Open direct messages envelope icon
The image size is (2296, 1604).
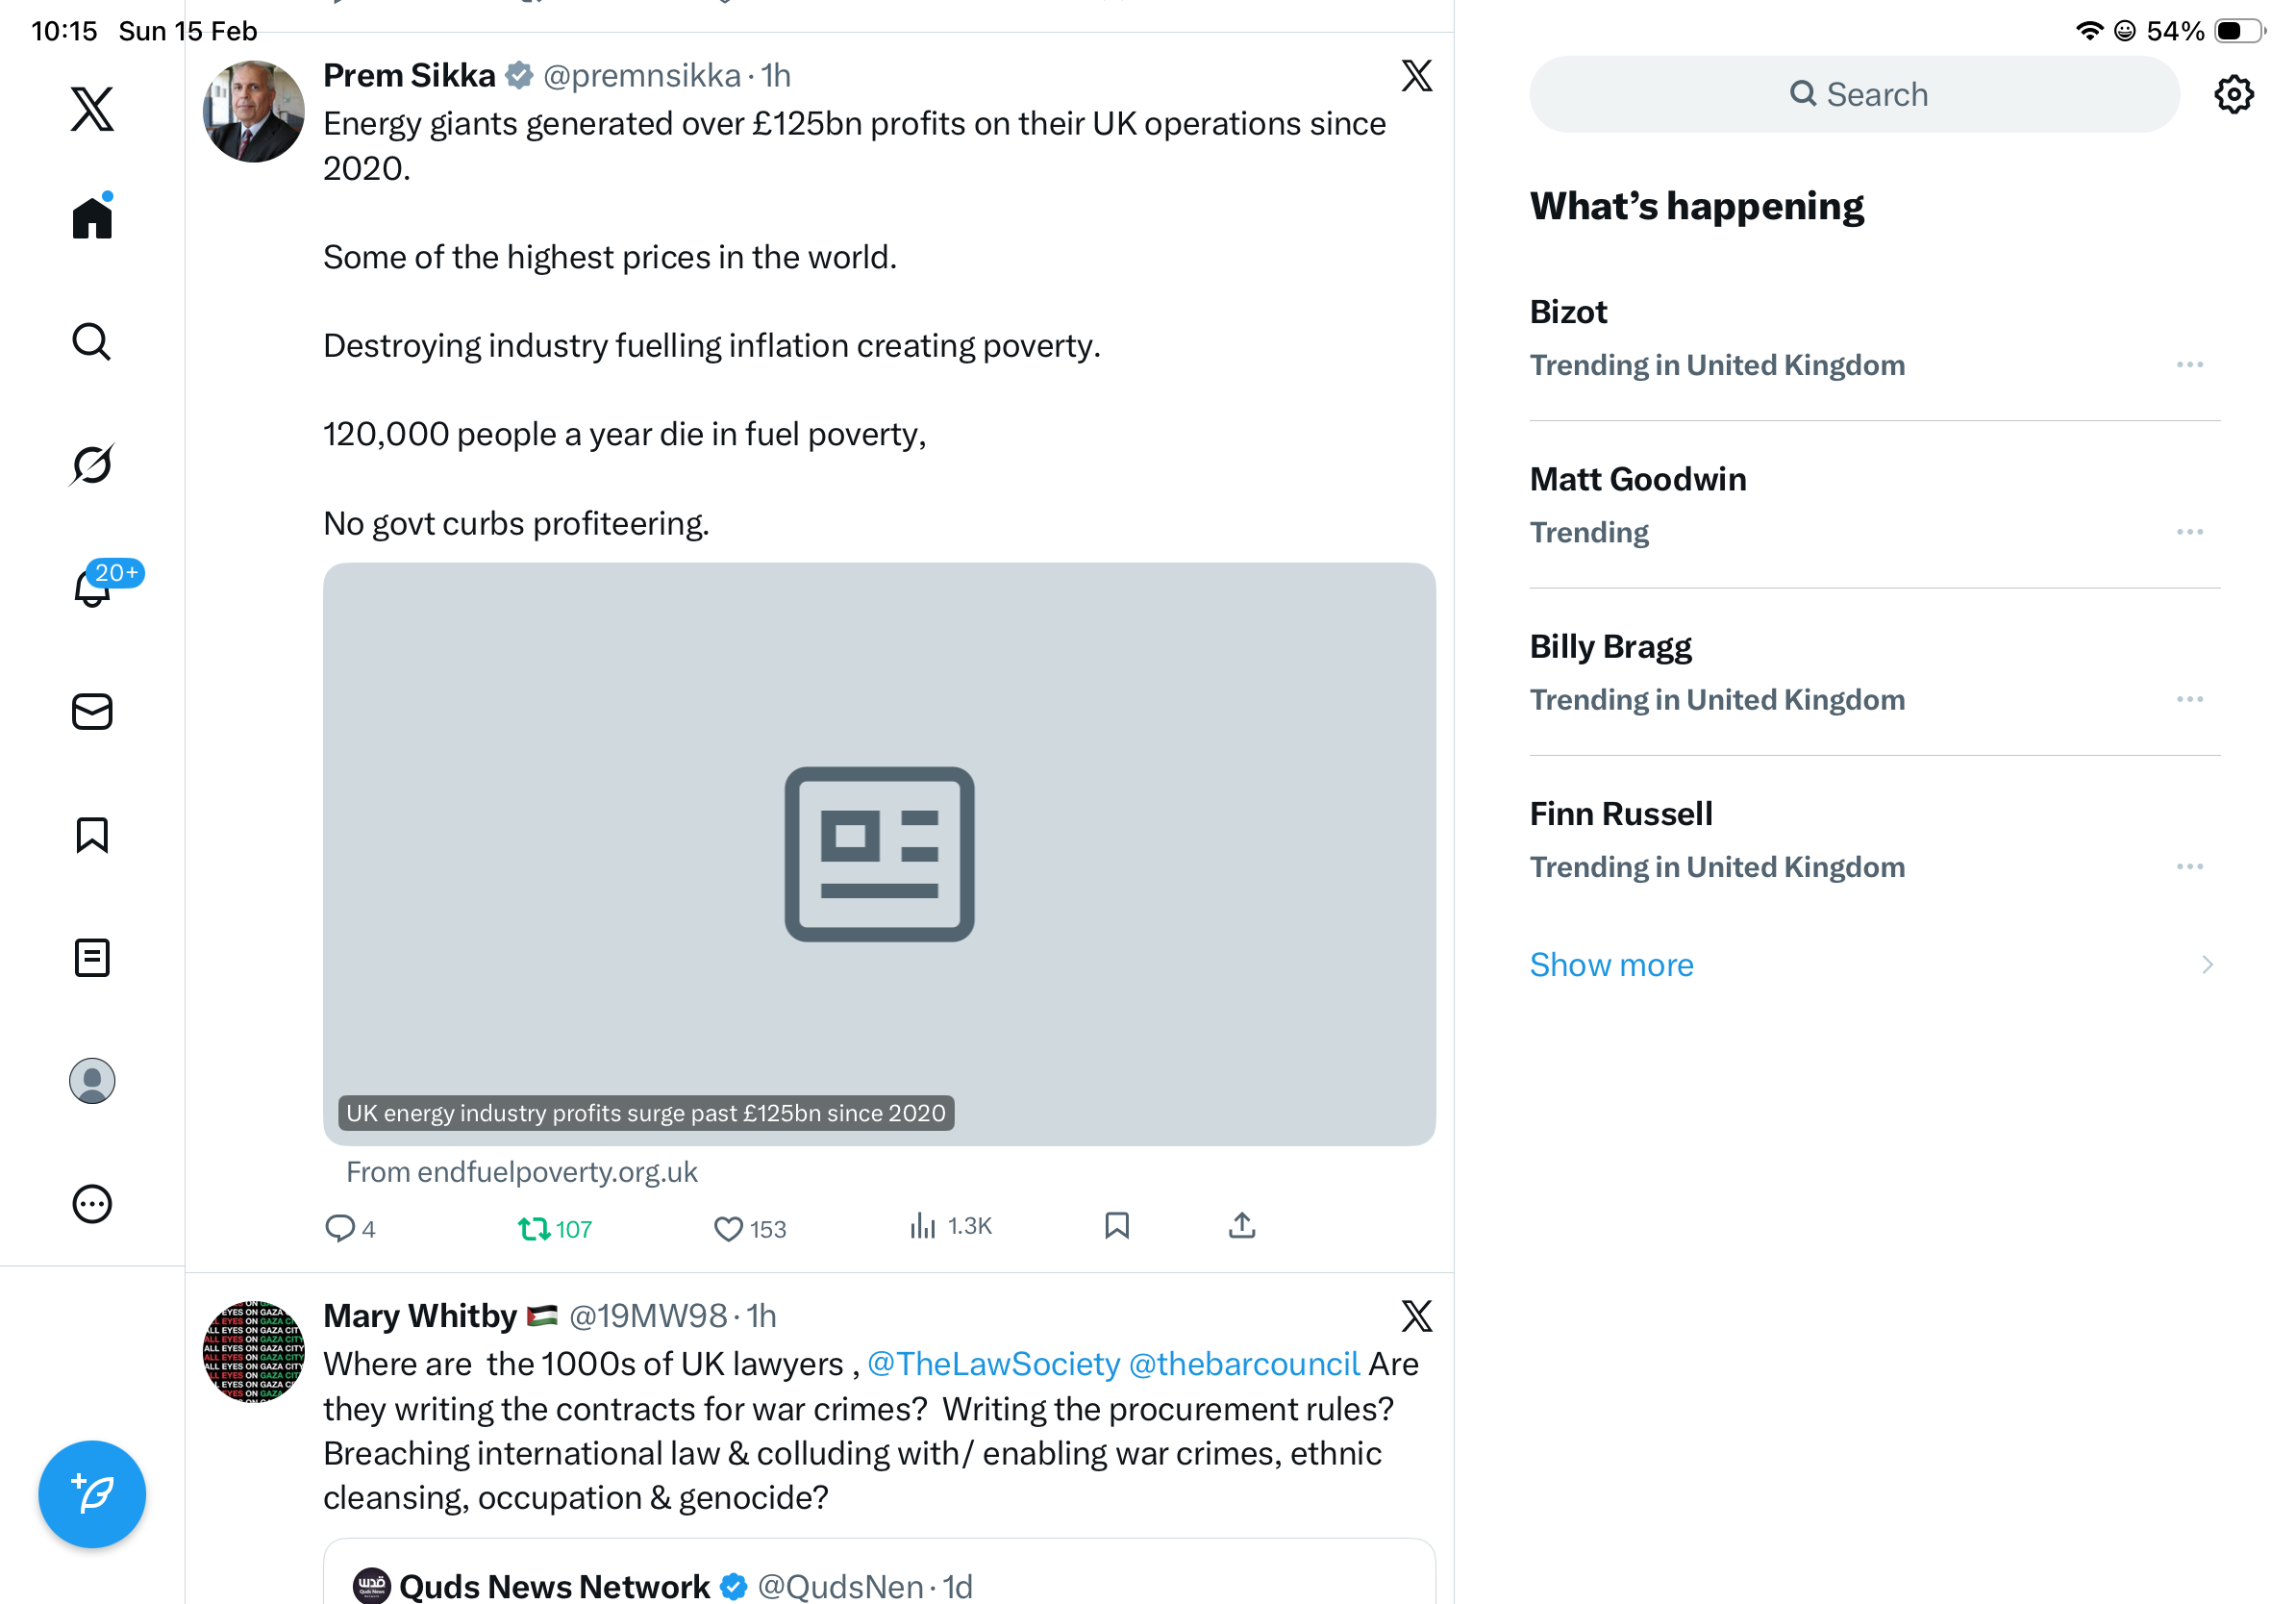click(92, 711)
